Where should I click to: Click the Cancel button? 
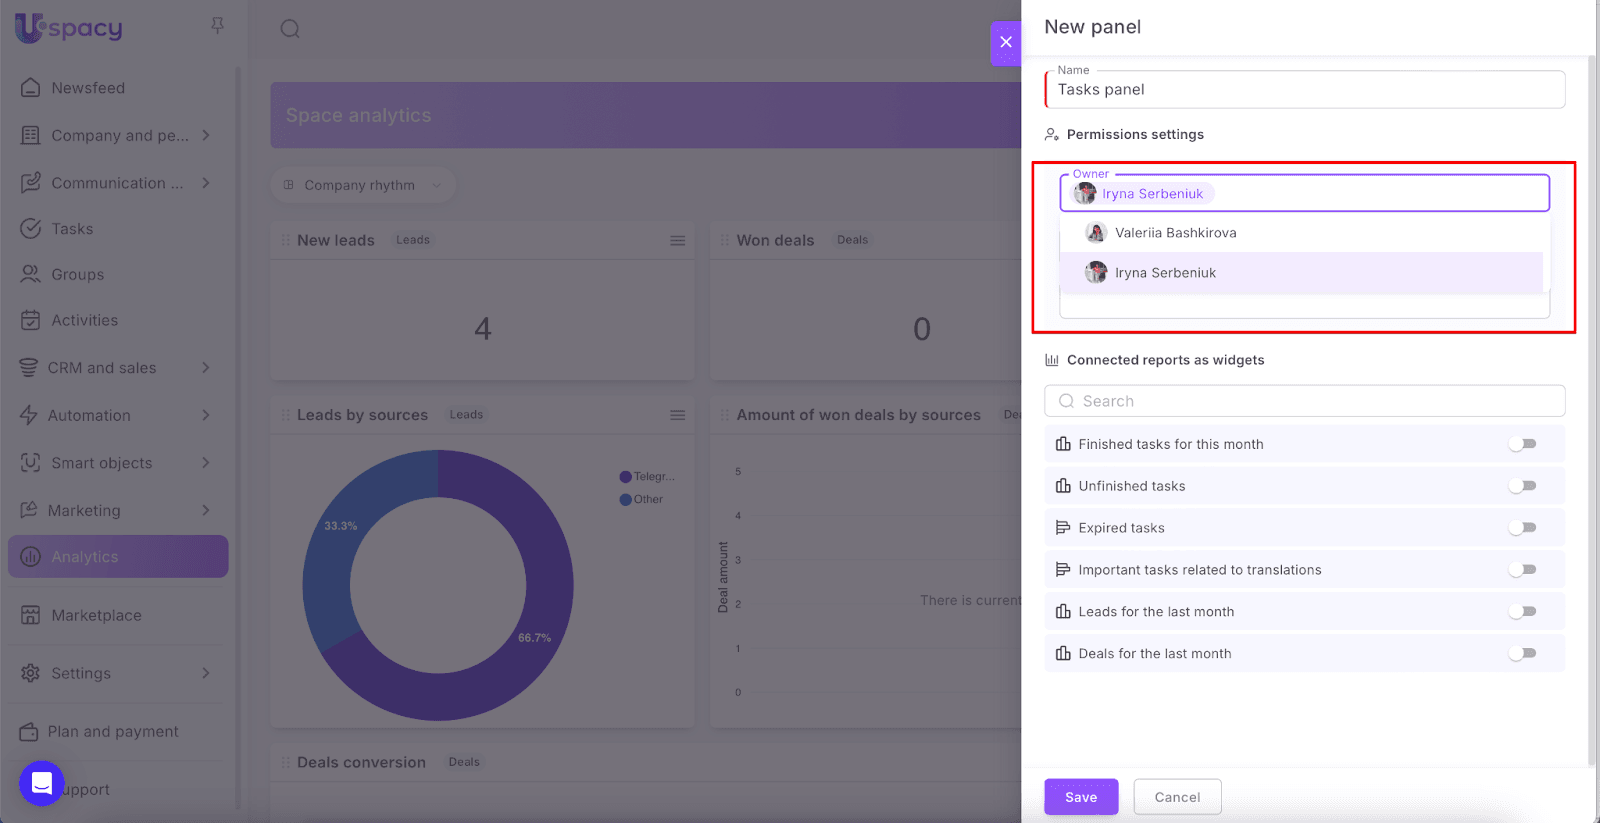click(x=1177, y=797)
